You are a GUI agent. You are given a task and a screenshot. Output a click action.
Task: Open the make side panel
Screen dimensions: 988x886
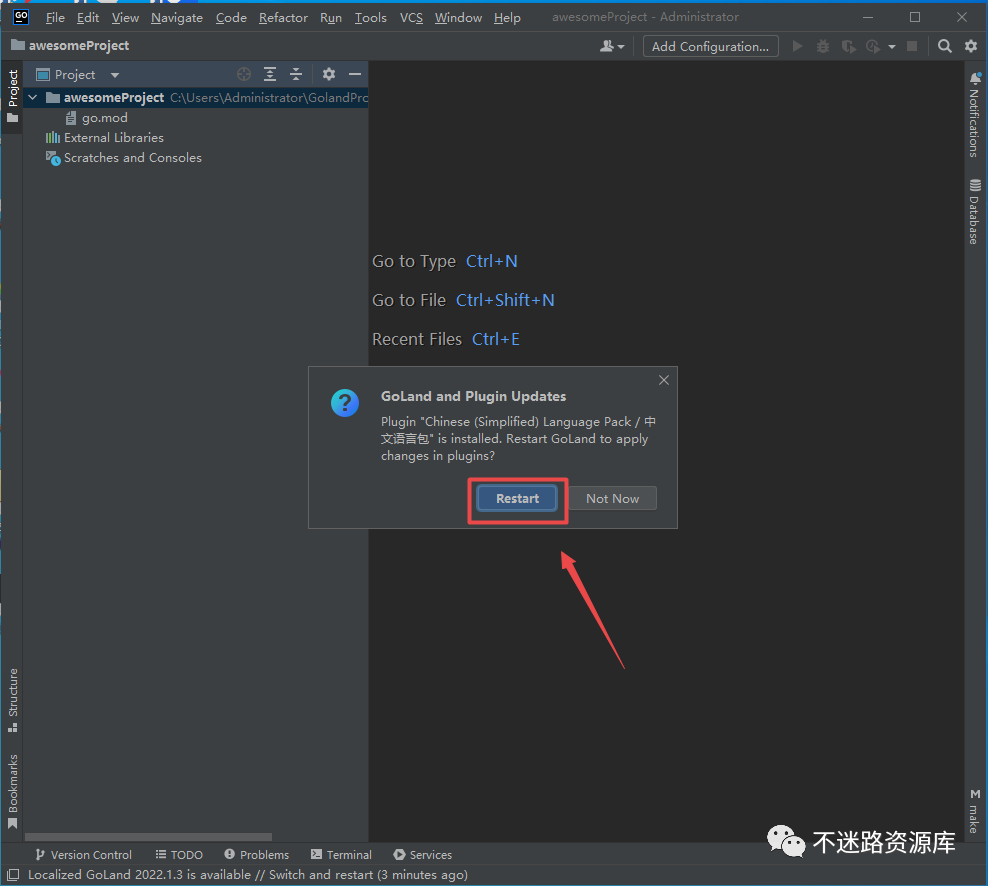[x=974, y=811]
